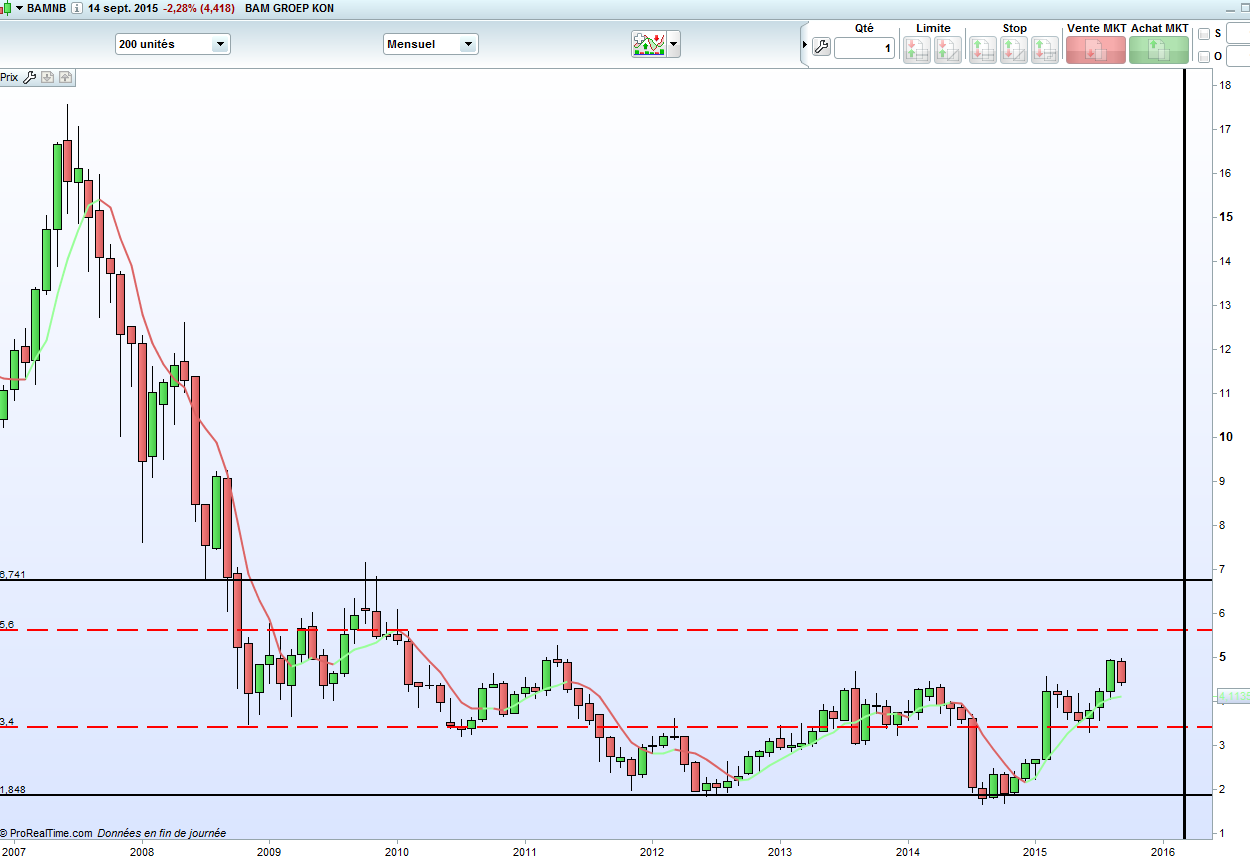
Task: Open the Prix panel wrench settings
Action: (29, 77)
